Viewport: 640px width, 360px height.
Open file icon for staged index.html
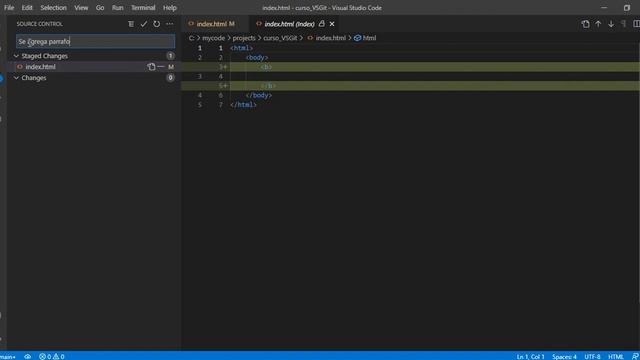pyautogui.click(x=151, y=67)
